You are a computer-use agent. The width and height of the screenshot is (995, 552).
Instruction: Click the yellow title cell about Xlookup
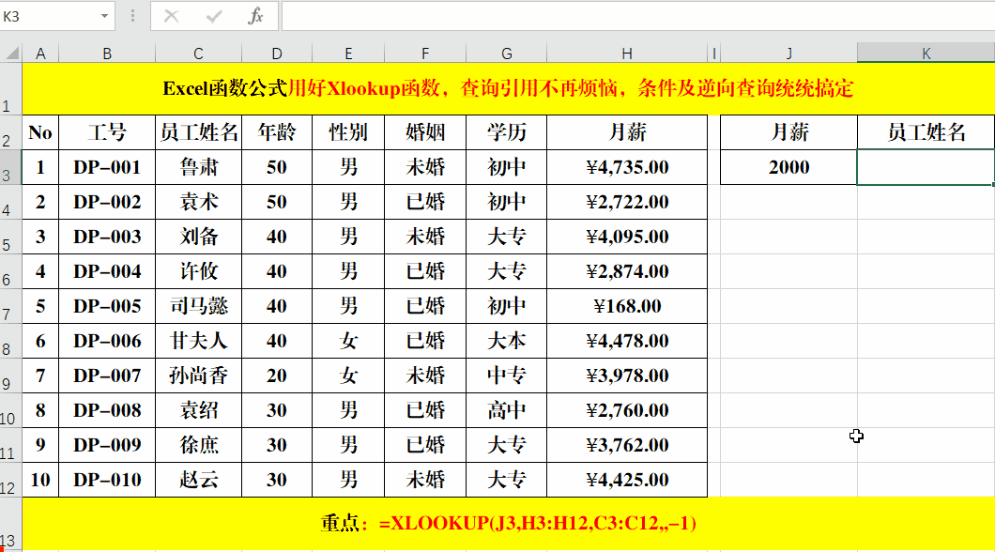click(508, 89)
